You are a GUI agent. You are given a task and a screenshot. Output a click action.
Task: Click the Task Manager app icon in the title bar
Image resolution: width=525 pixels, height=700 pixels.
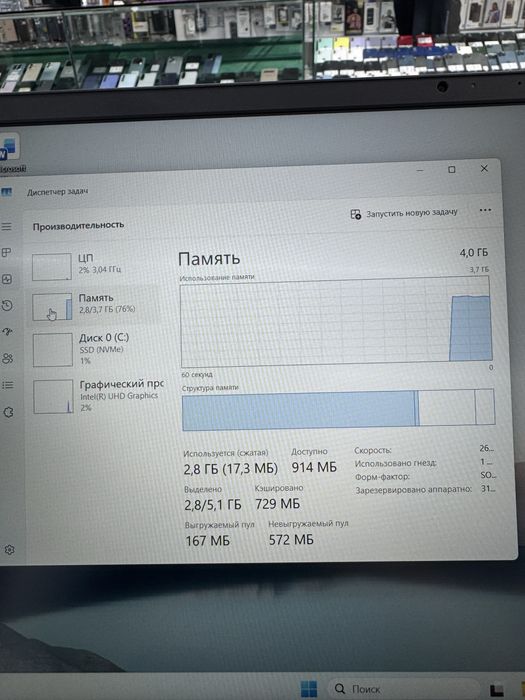(x=6, y=192)
